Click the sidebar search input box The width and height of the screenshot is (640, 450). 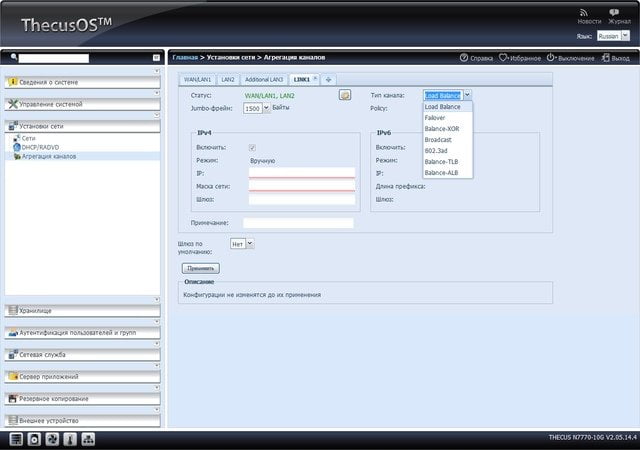[x=53, y=58]
